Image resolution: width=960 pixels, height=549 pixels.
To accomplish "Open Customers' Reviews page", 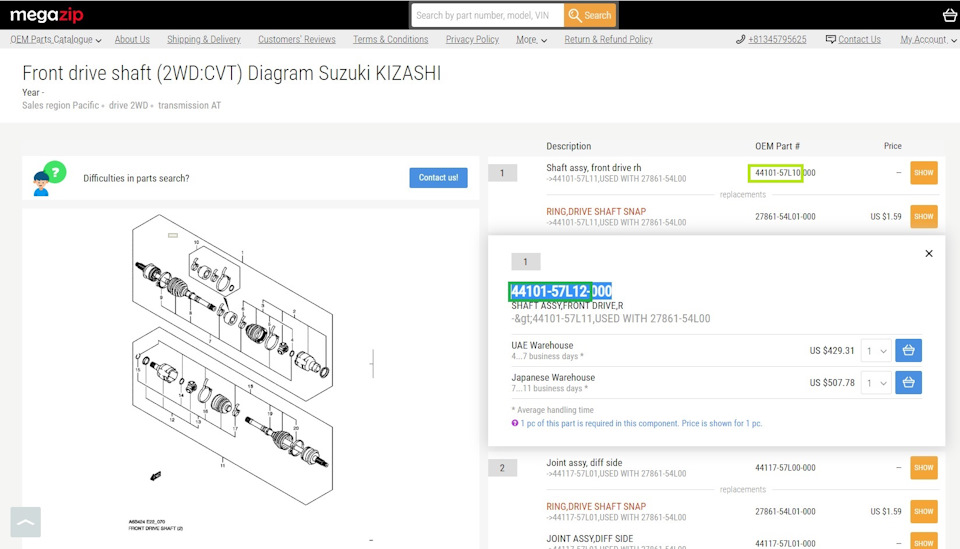I will point(297,39).
